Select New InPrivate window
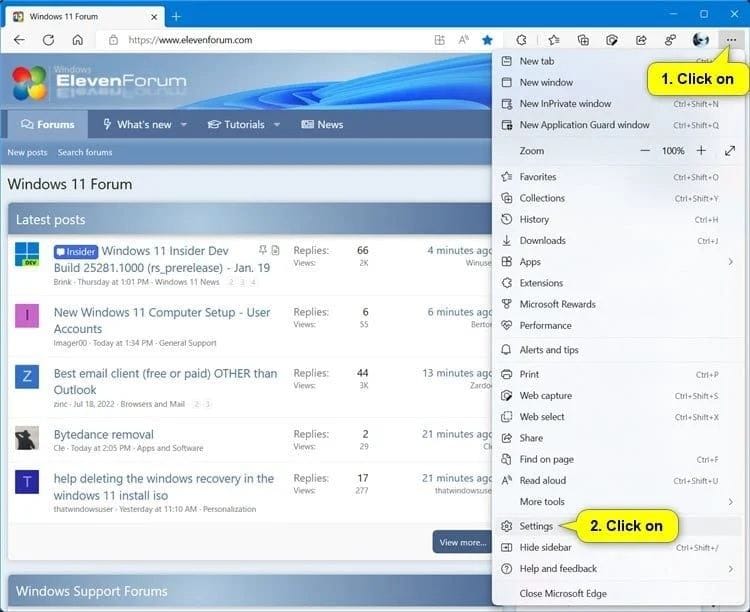 coord(618,103)
